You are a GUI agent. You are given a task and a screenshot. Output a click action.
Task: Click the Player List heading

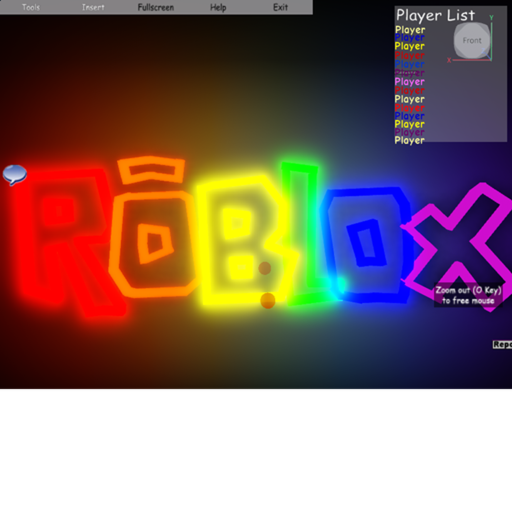[x=435, y=15]
